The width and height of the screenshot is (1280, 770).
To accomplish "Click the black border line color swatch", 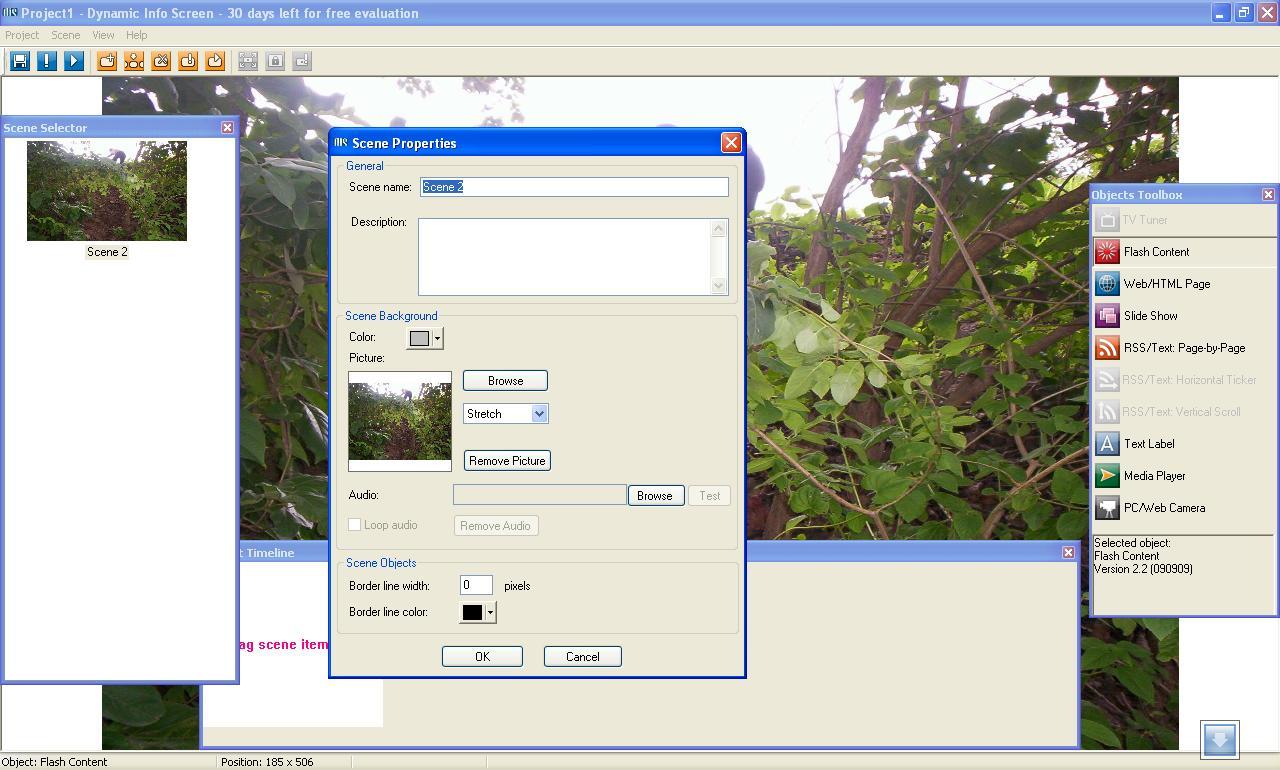I will pos(472,613).
